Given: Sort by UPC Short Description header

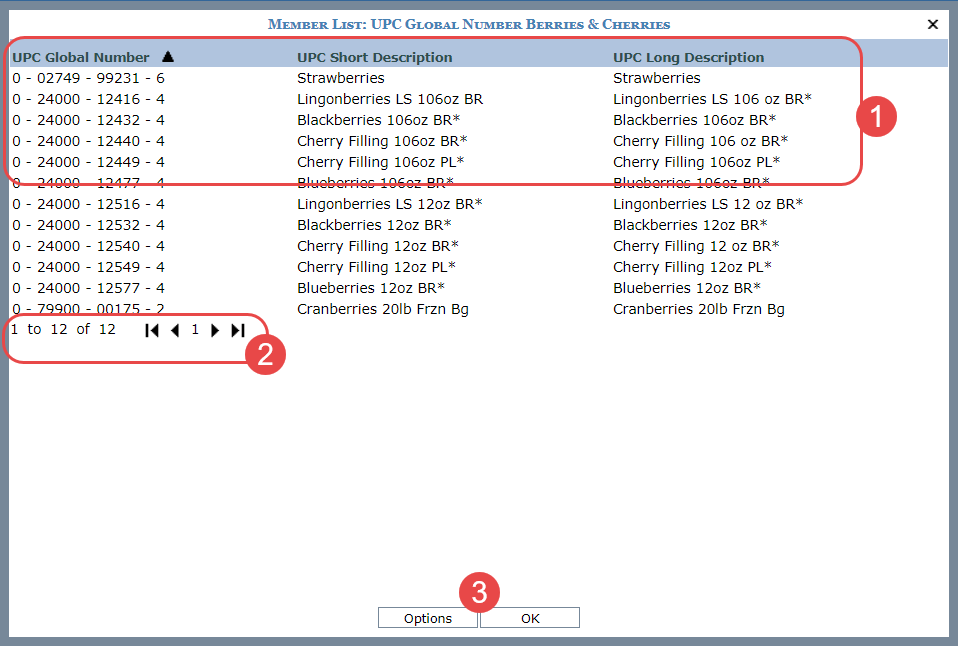Looking at the screenshot, I should pyautogui.click(x=374, y=57).
